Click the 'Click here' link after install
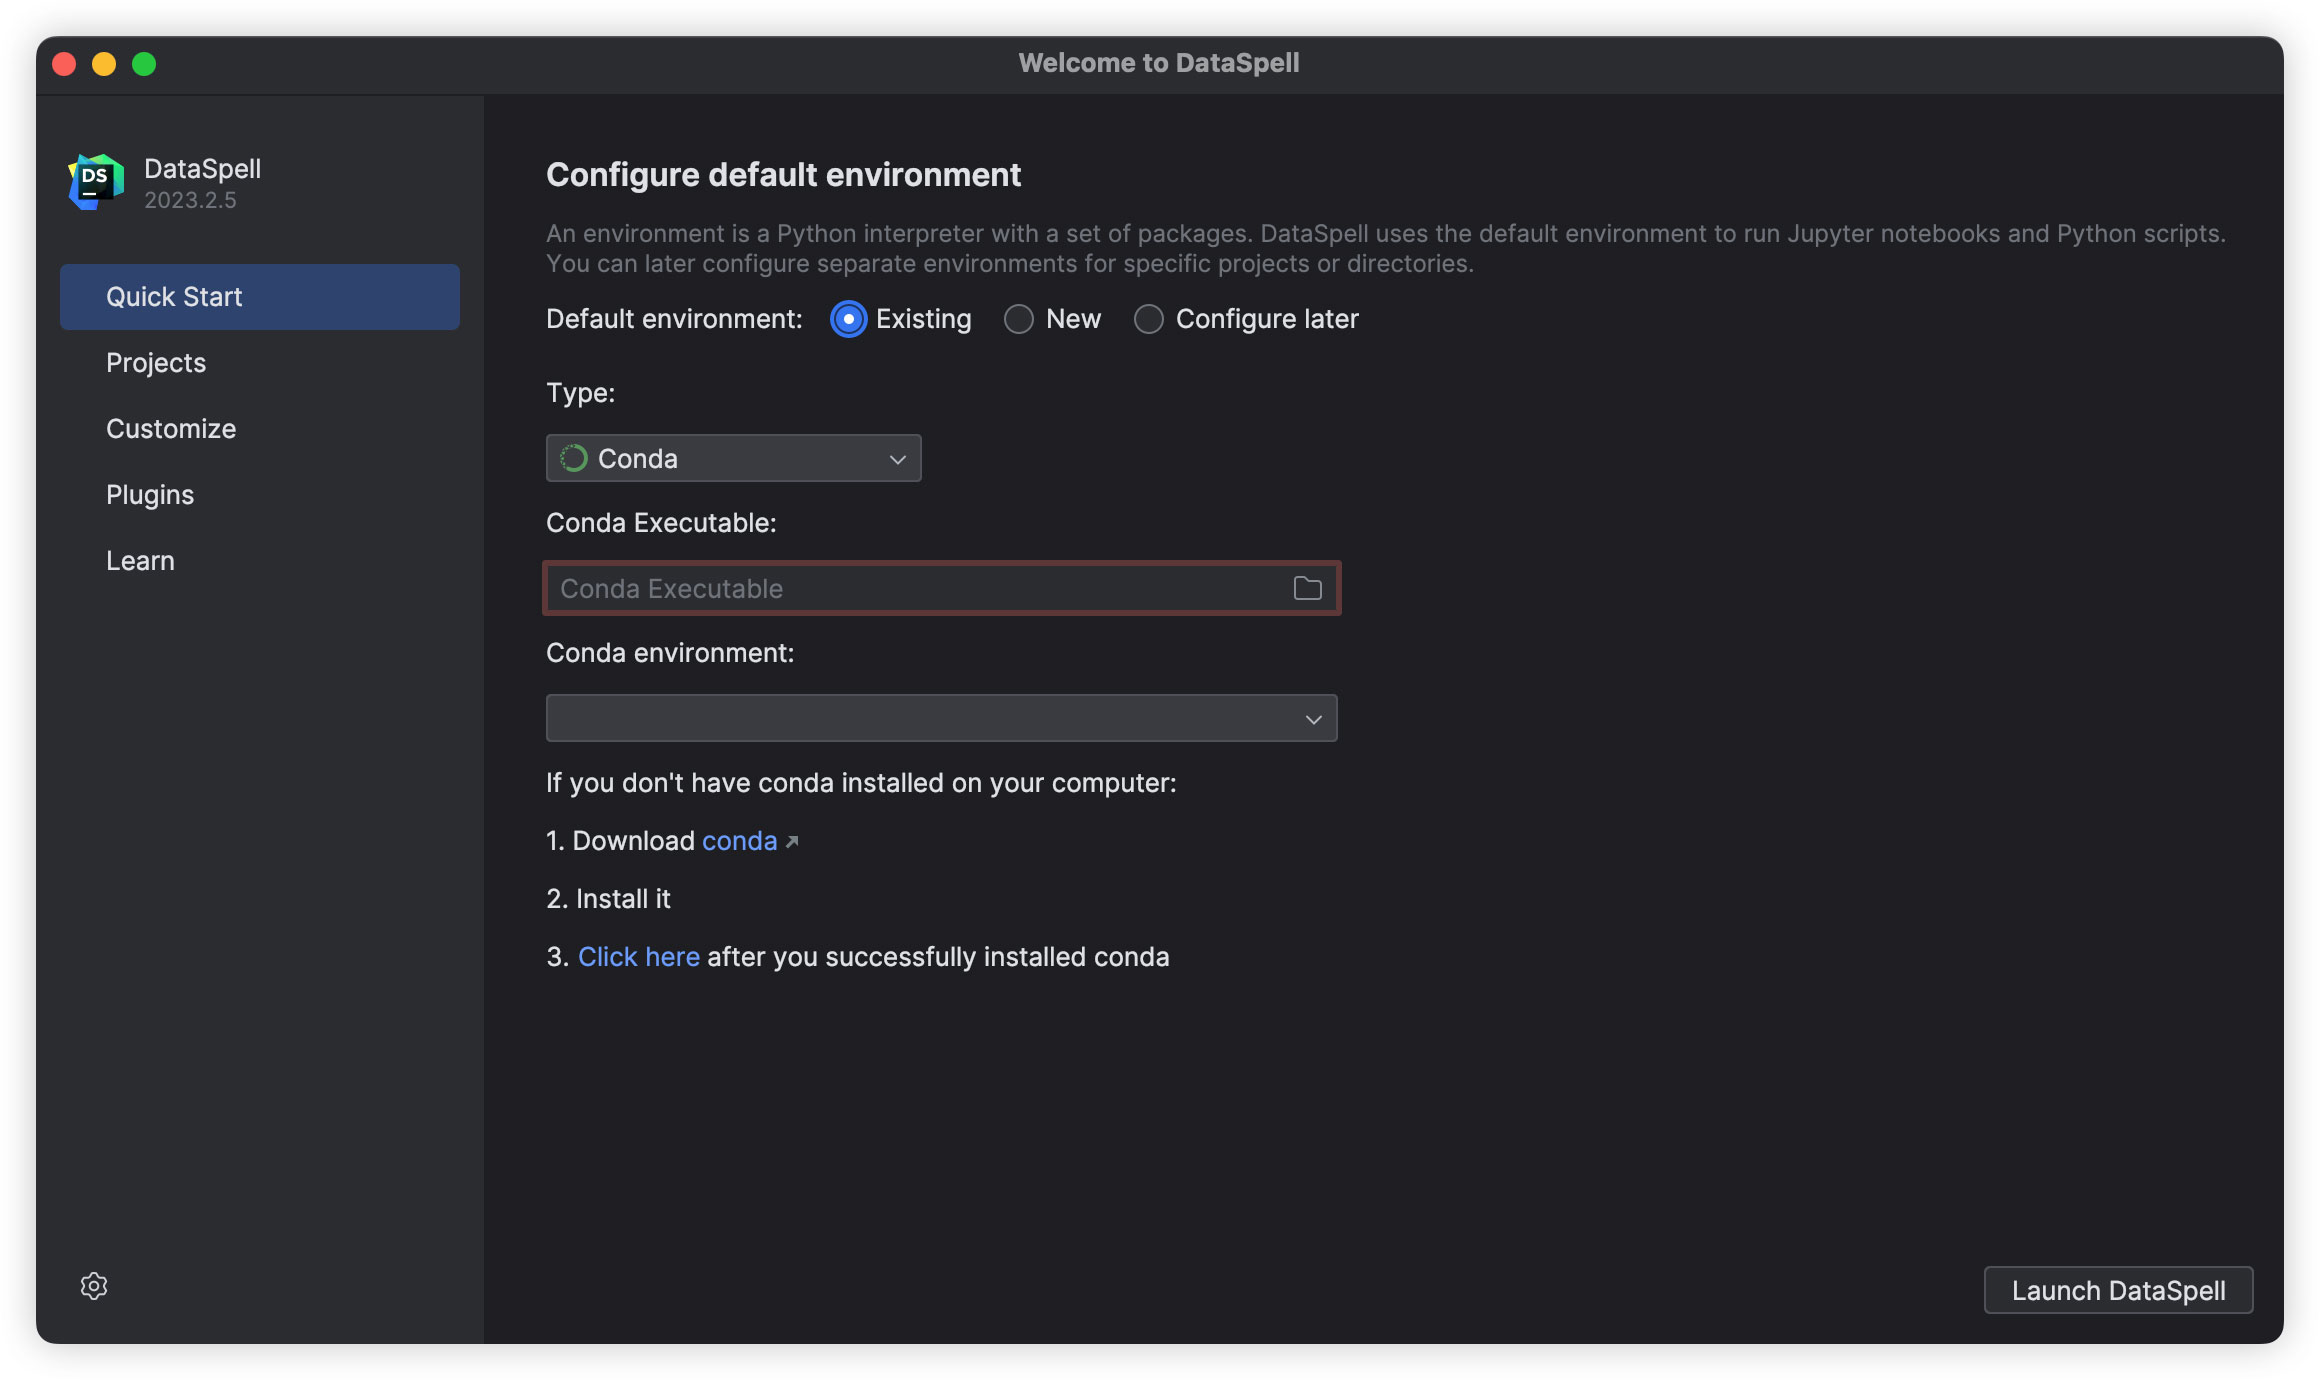2320x1380 pixels. click(639, 957)
